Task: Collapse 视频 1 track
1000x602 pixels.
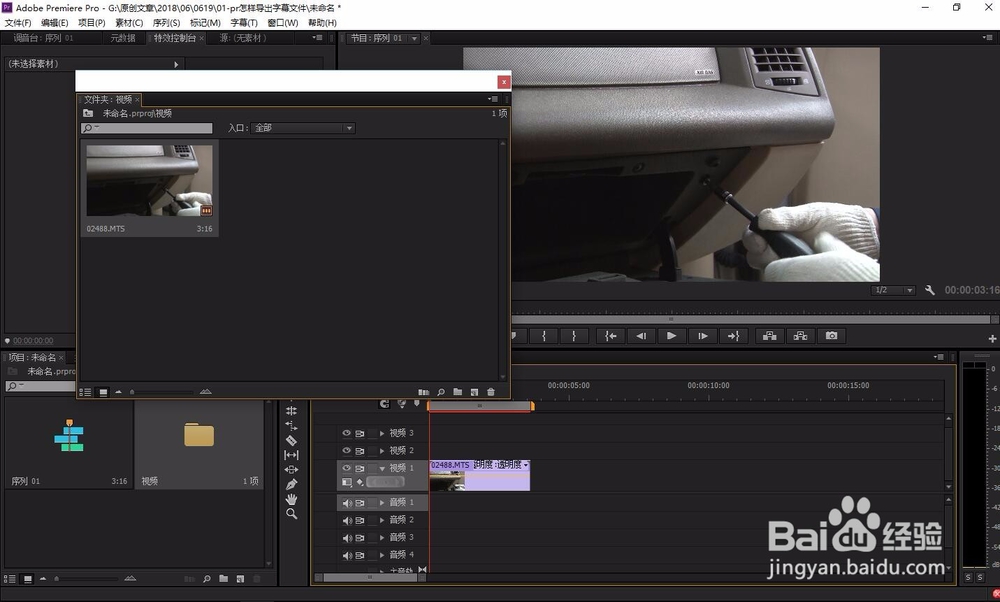Action: pos(382,468)
